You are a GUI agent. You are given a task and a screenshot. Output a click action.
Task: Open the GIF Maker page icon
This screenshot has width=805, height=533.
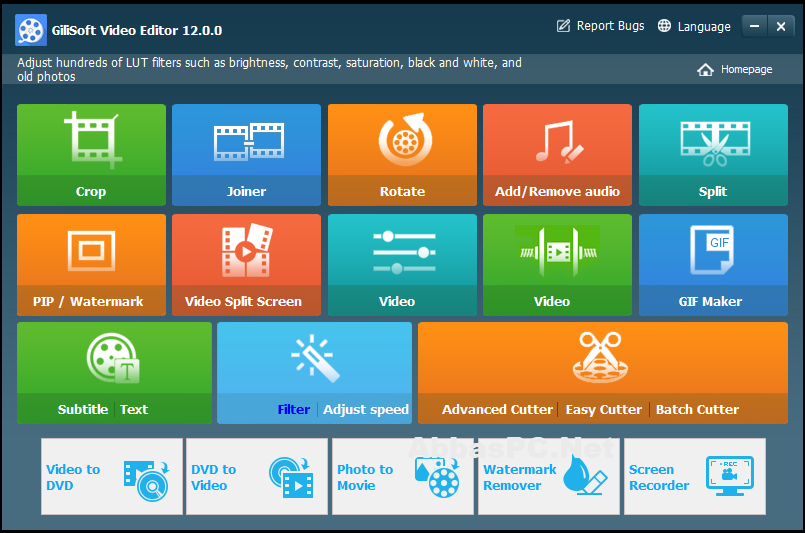[712, 250]
